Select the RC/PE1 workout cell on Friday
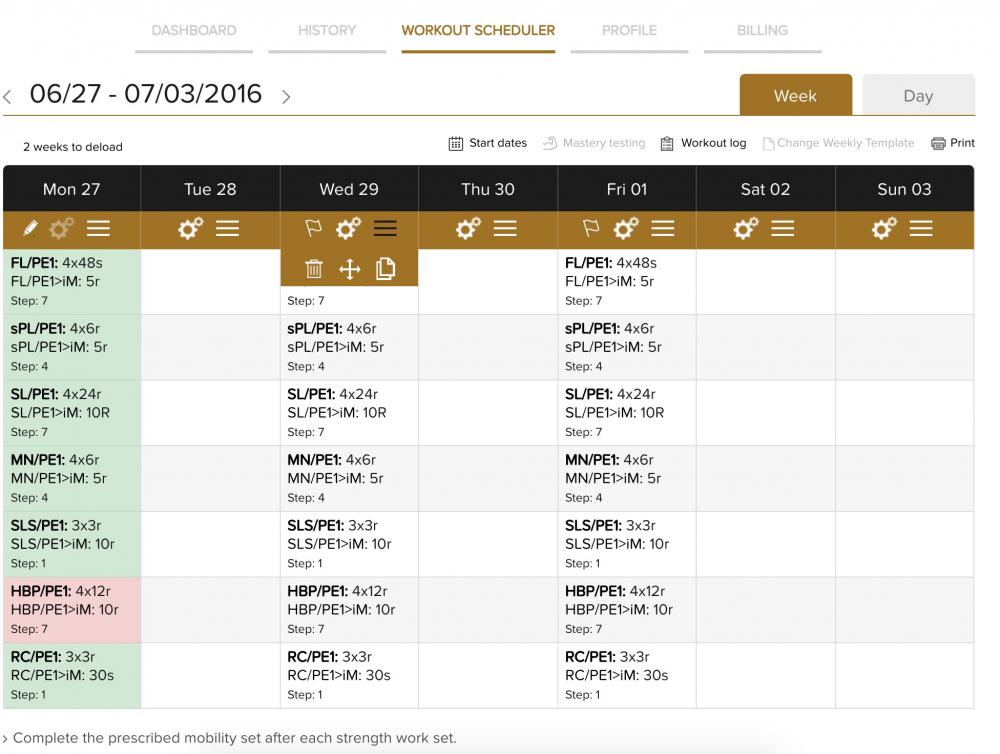The width and height of the screenshot is (1000, 754). 627,676
